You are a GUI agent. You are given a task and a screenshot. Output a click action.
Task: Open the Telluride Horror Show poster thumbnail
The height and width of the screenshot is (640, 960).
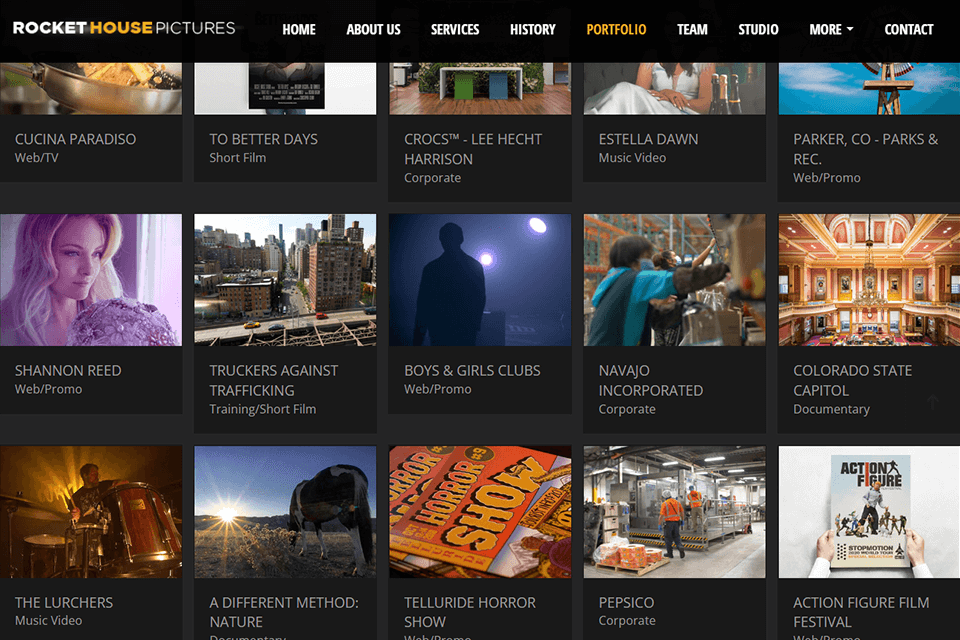click(x=480, y=512)
